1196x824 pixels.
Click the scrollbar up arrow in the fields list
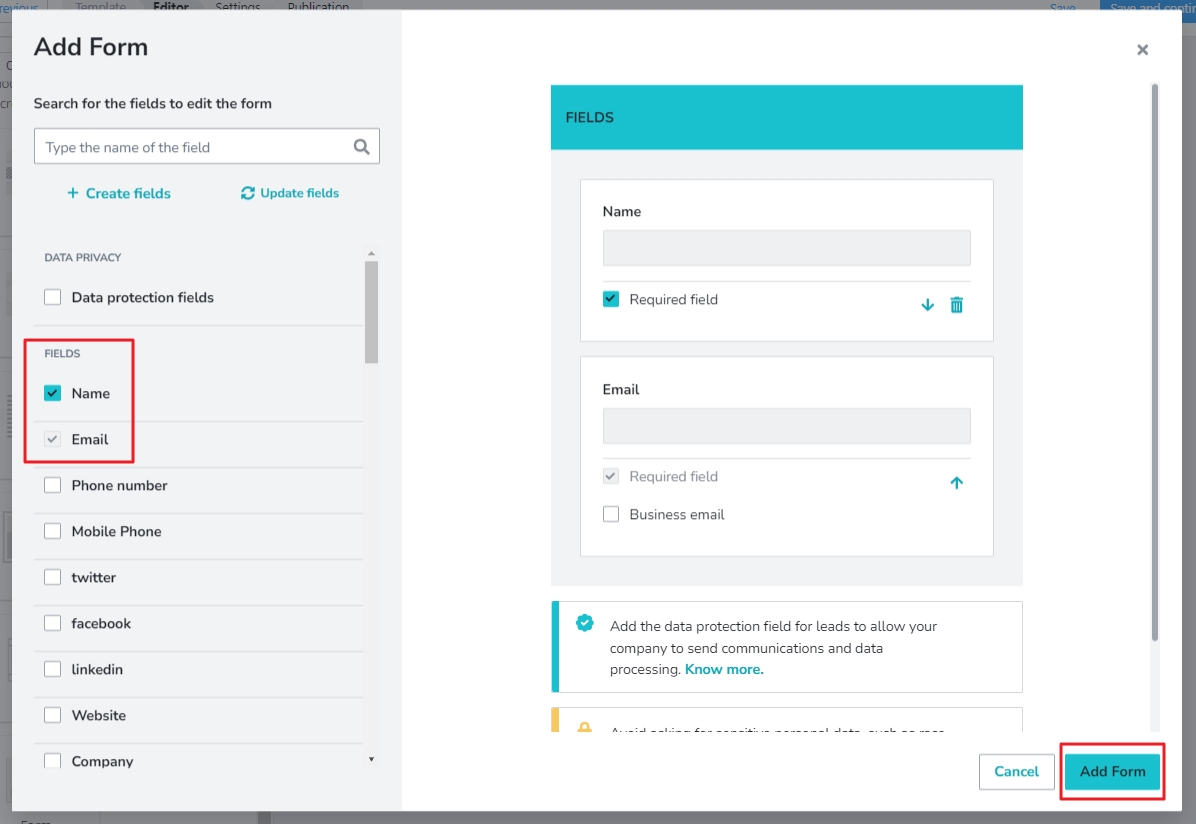[x=371, y=252]
